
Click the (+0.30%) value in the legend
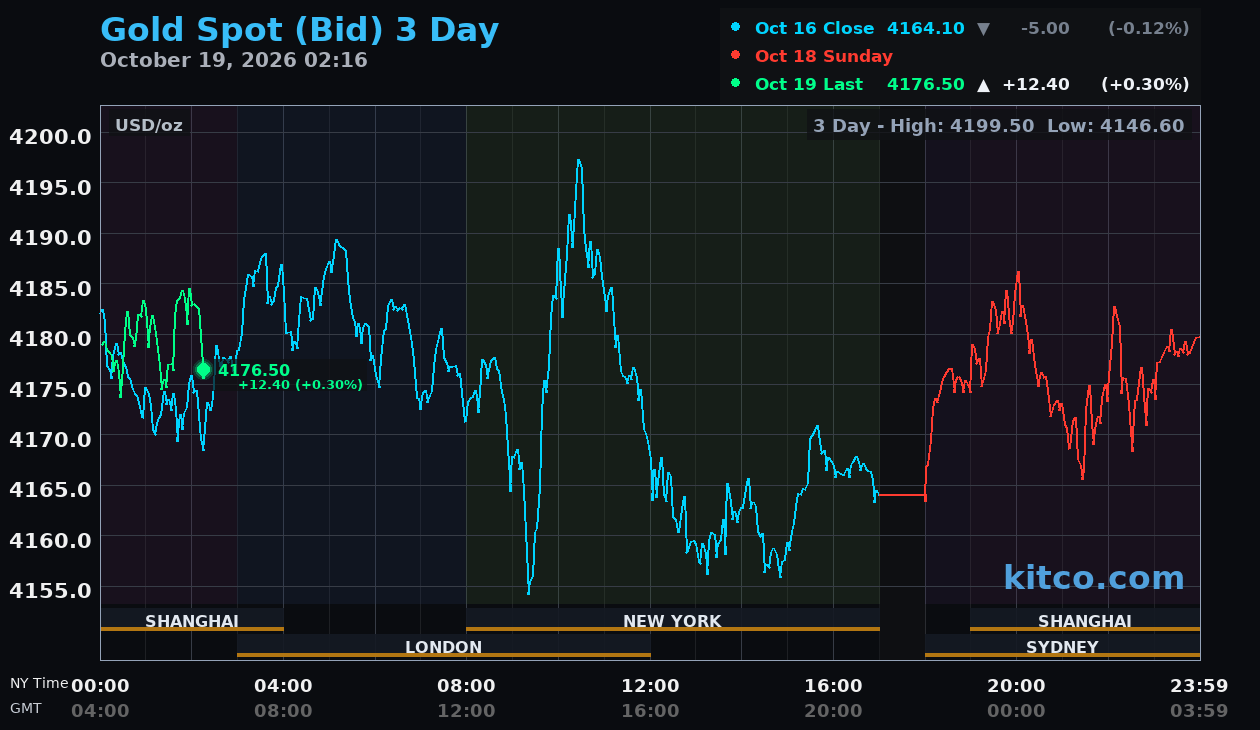1145,84
